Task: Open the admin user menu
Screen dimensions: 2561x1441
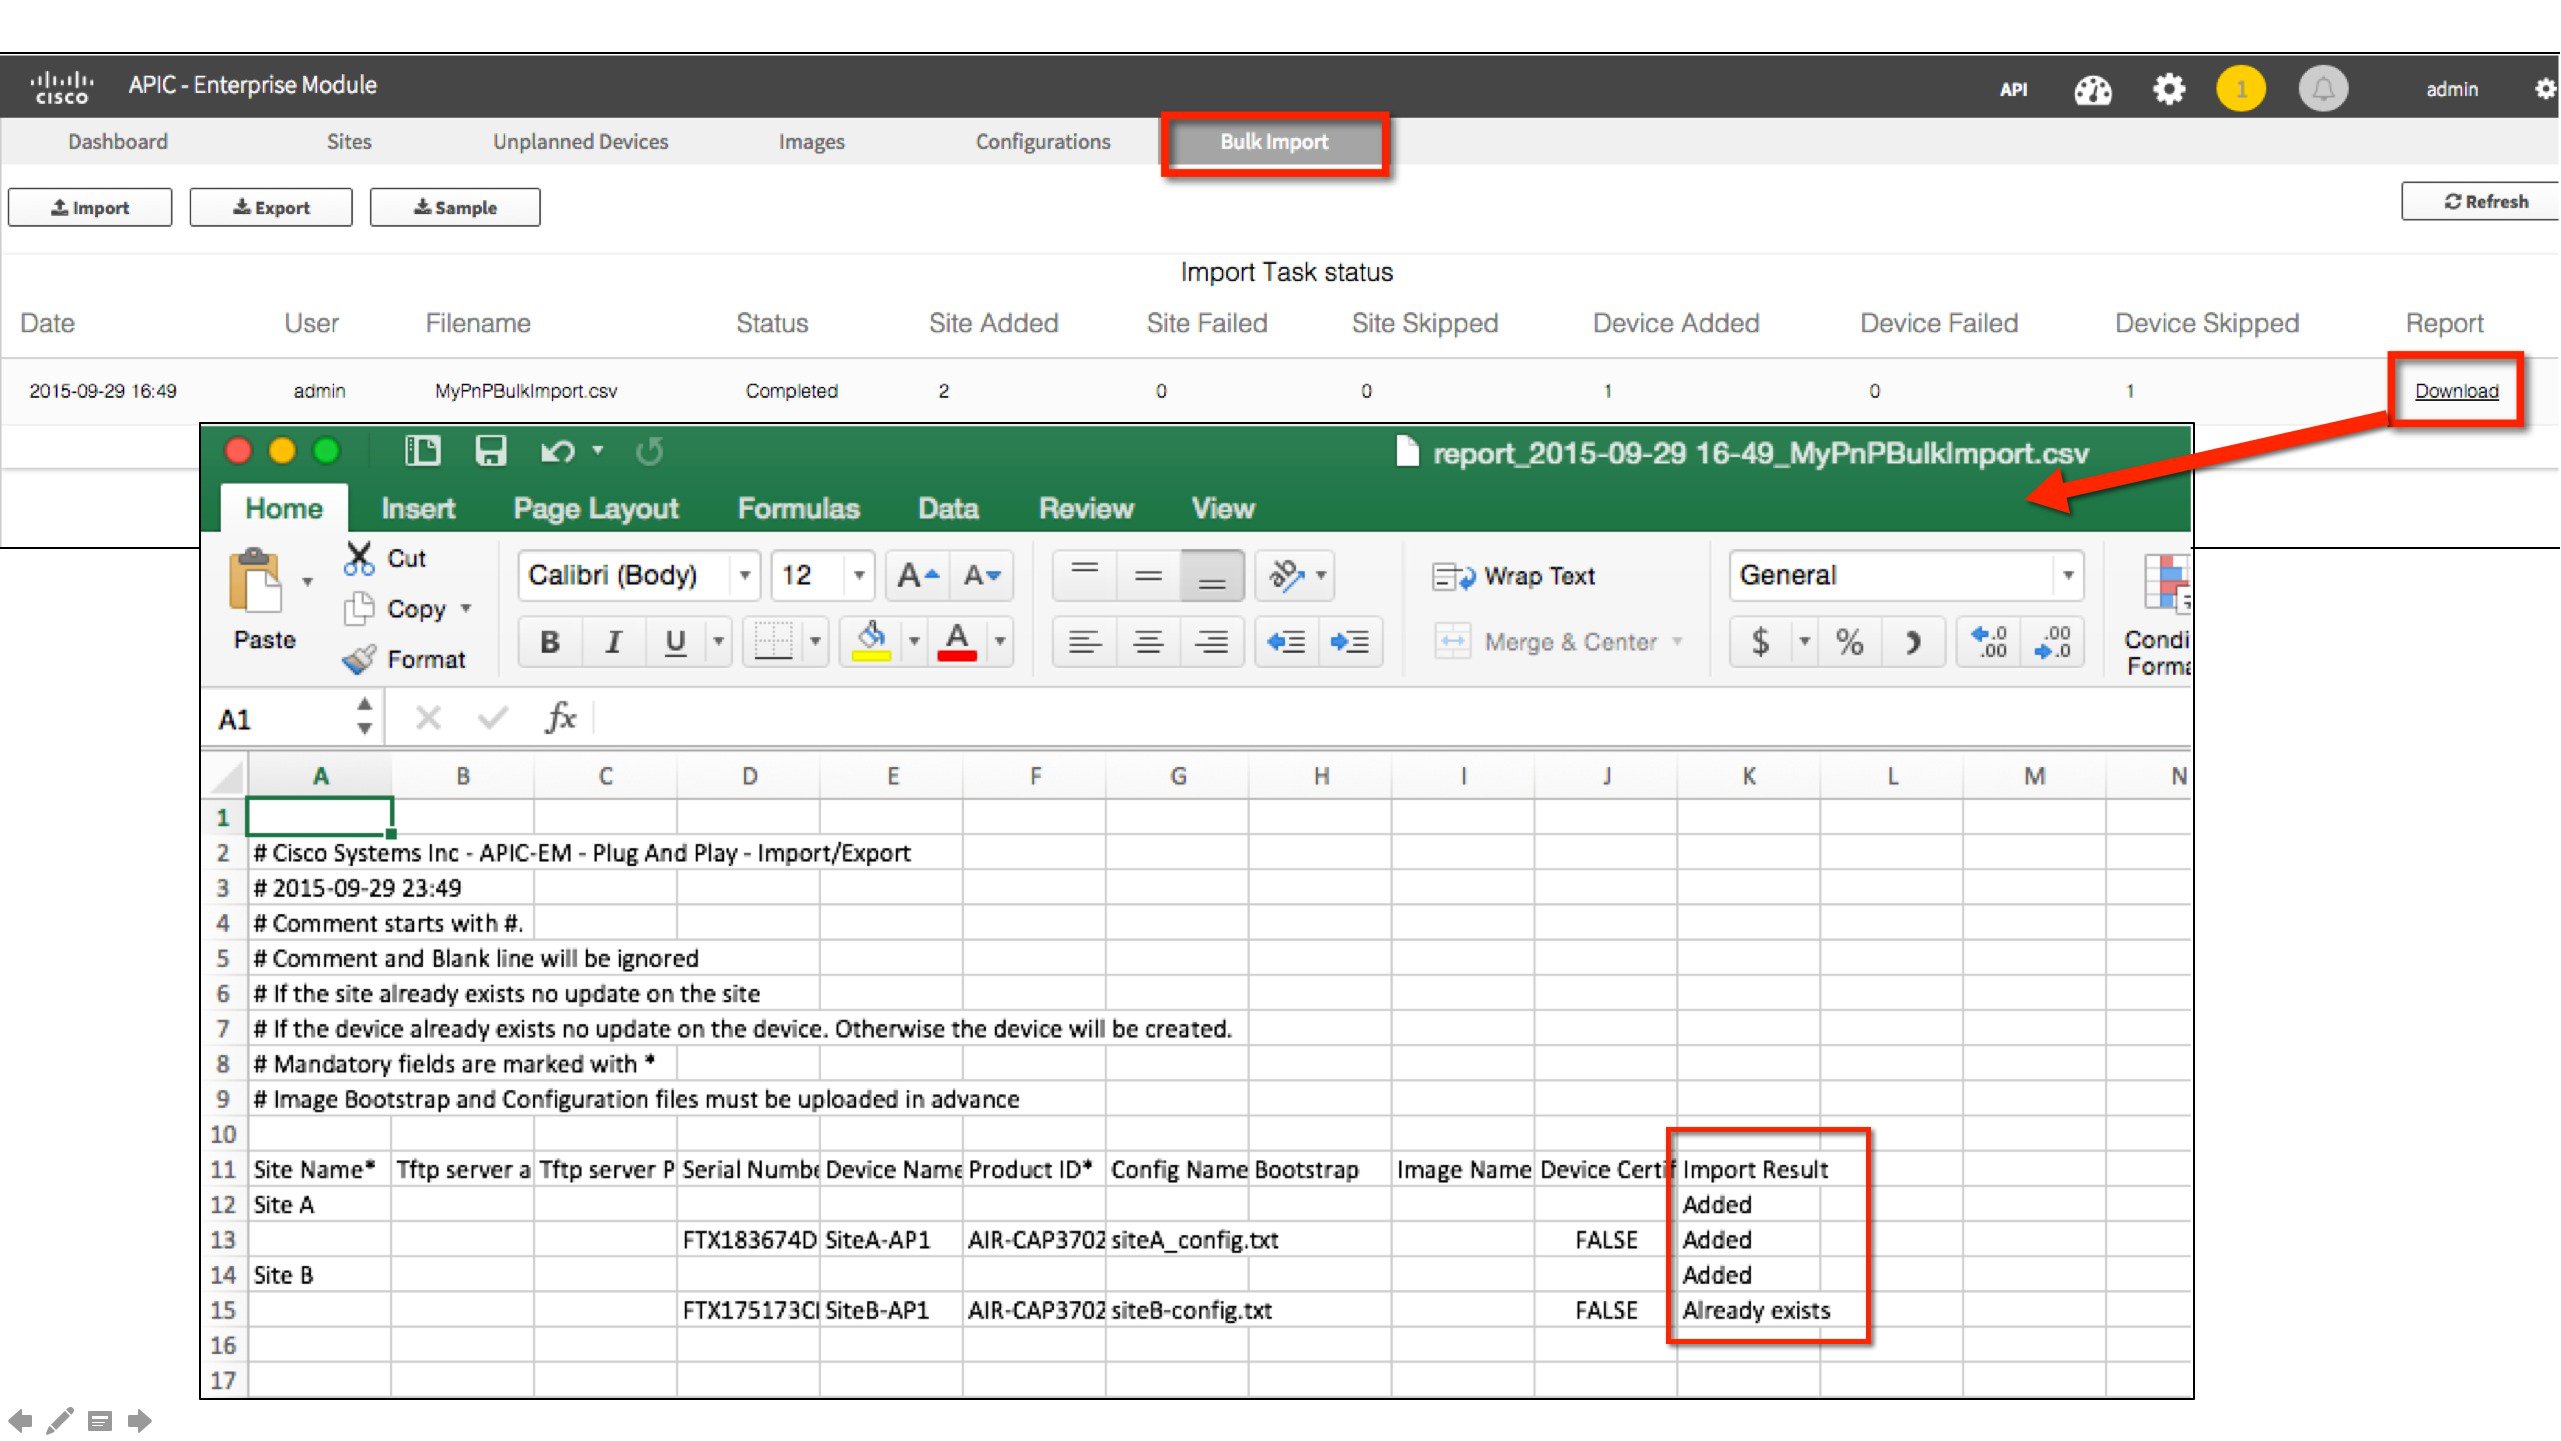Action: 2451,89
